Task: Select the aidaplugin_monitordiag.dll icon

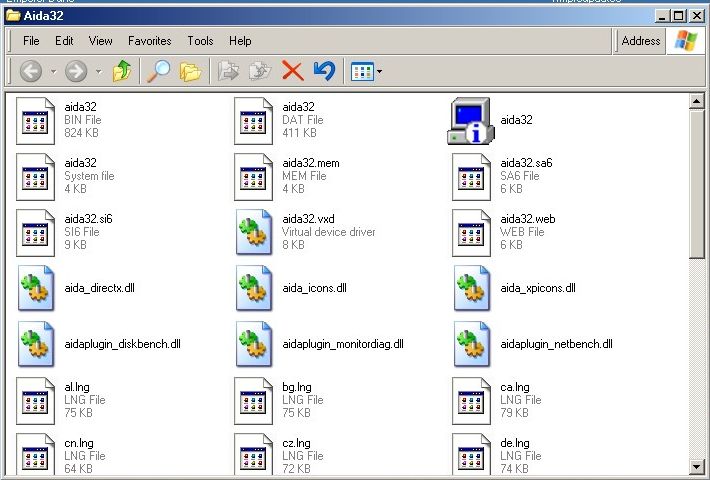Action: (x=254, y=344)
